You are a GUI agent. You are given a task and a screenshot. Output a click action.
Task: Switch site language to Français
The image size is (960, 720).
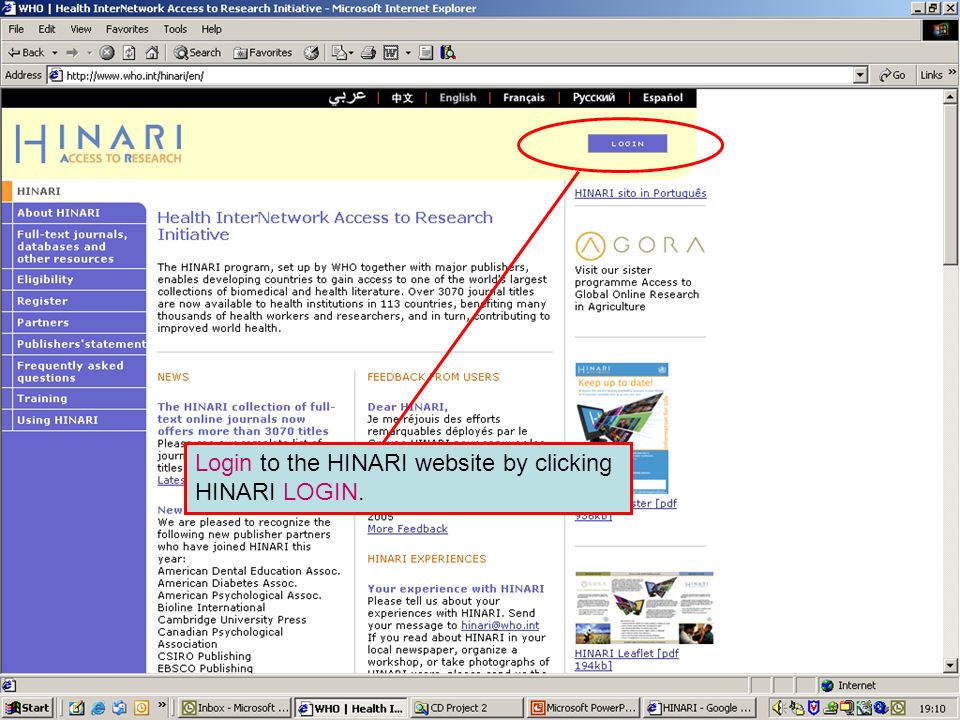pos(523,97)
